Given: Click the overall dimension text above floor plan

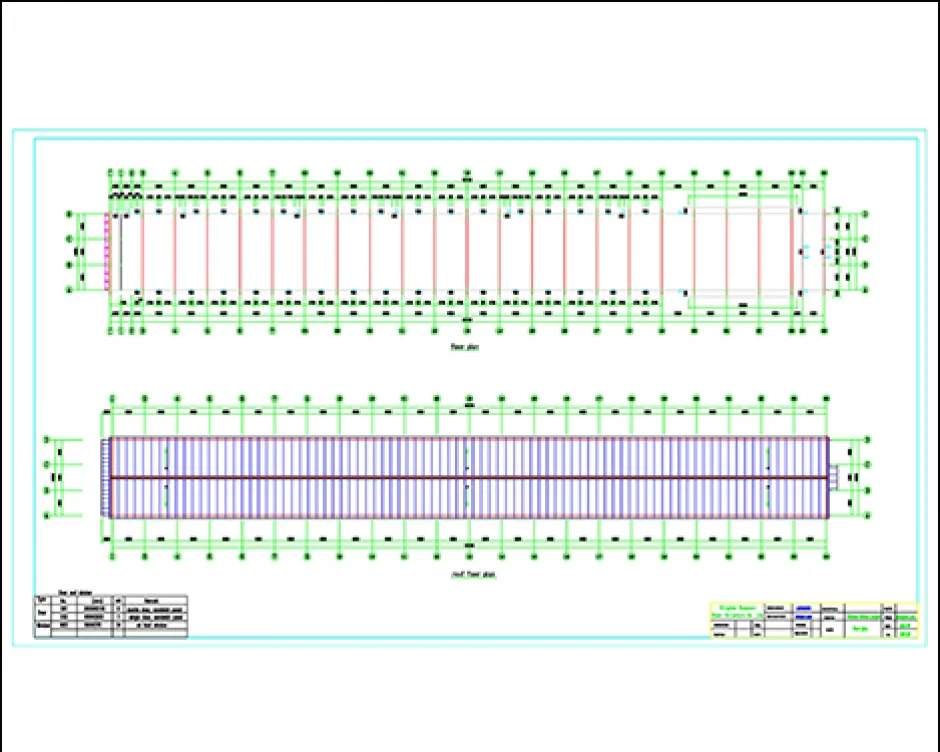Looking at the screenshot, I should click(x=468, y=178).
